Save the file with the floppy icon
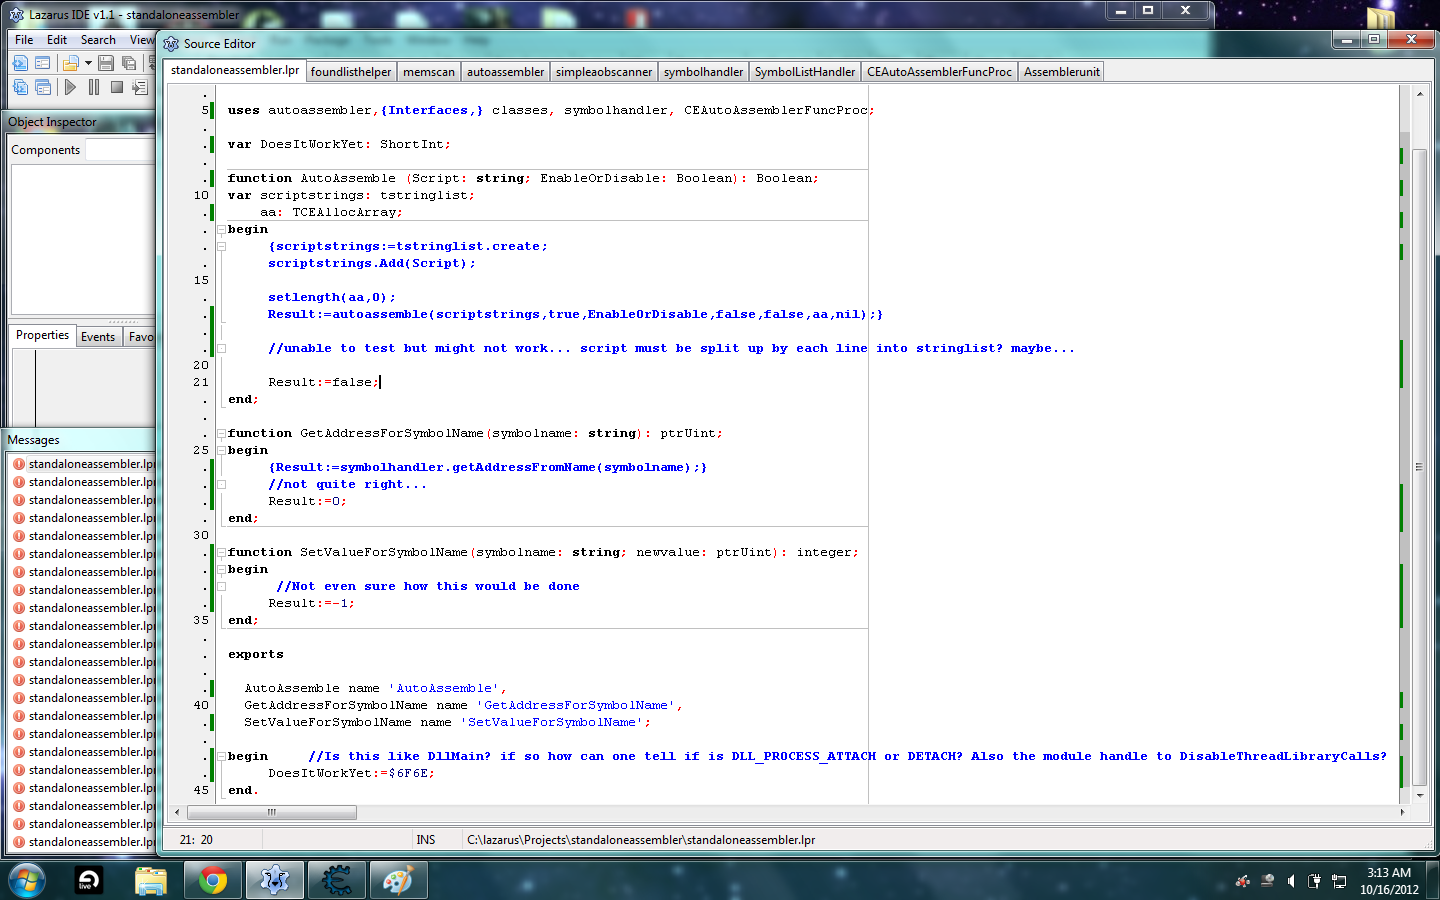Viewport: 1440px width, 900px height. click(106, 63)
